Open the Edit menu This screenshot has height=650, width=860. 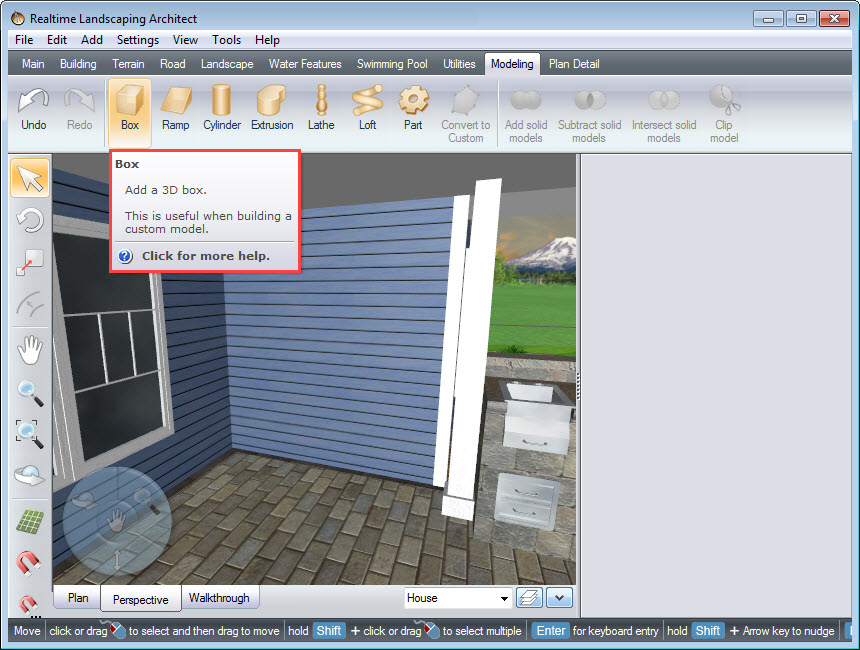click(56, 40)
